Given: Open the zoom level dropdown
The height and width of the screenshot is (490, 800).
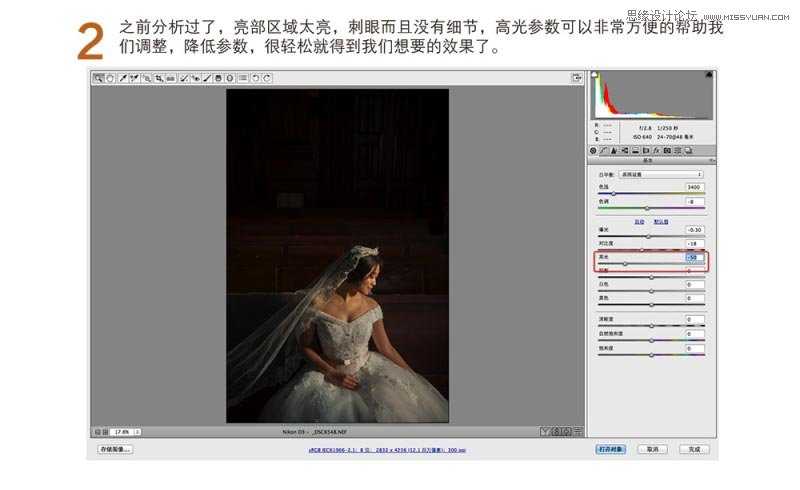Looking at the screenshot, I should pyautogui.click(x=137, y=432).
